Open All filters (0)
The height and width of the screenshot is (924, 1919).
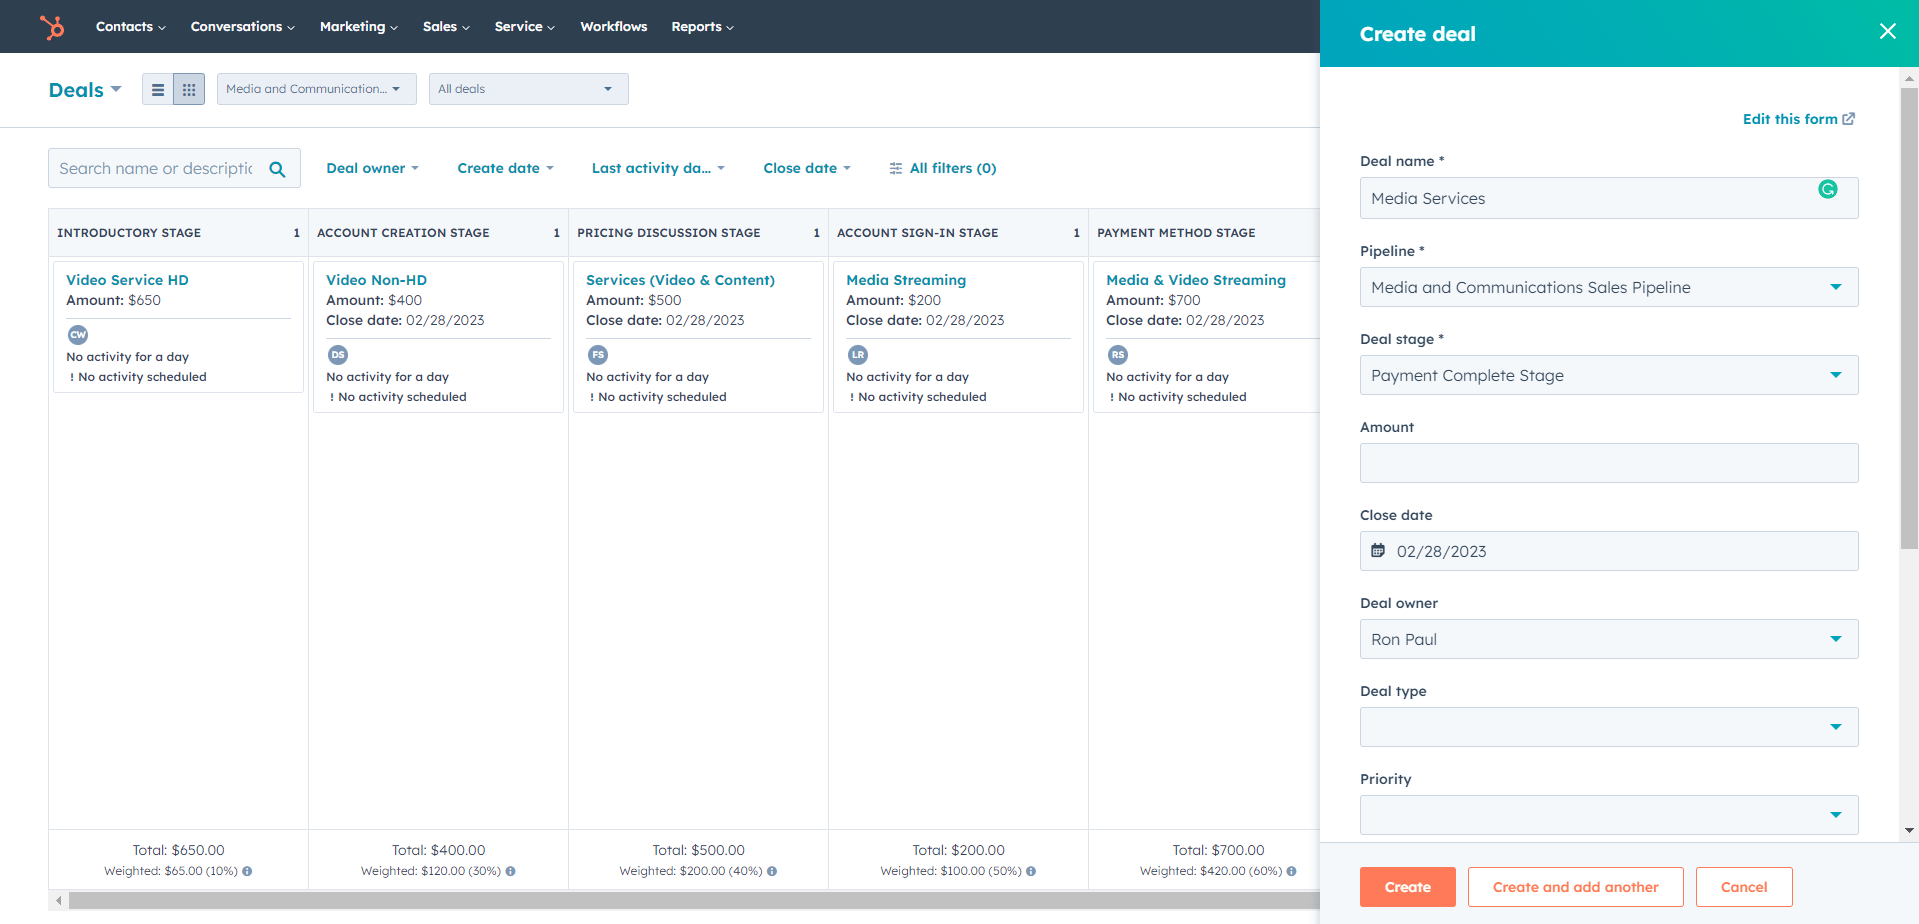pos(943,168)
